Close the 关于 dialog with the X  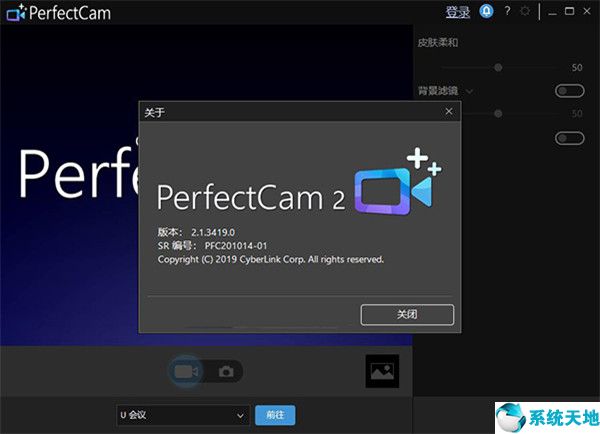449,111
